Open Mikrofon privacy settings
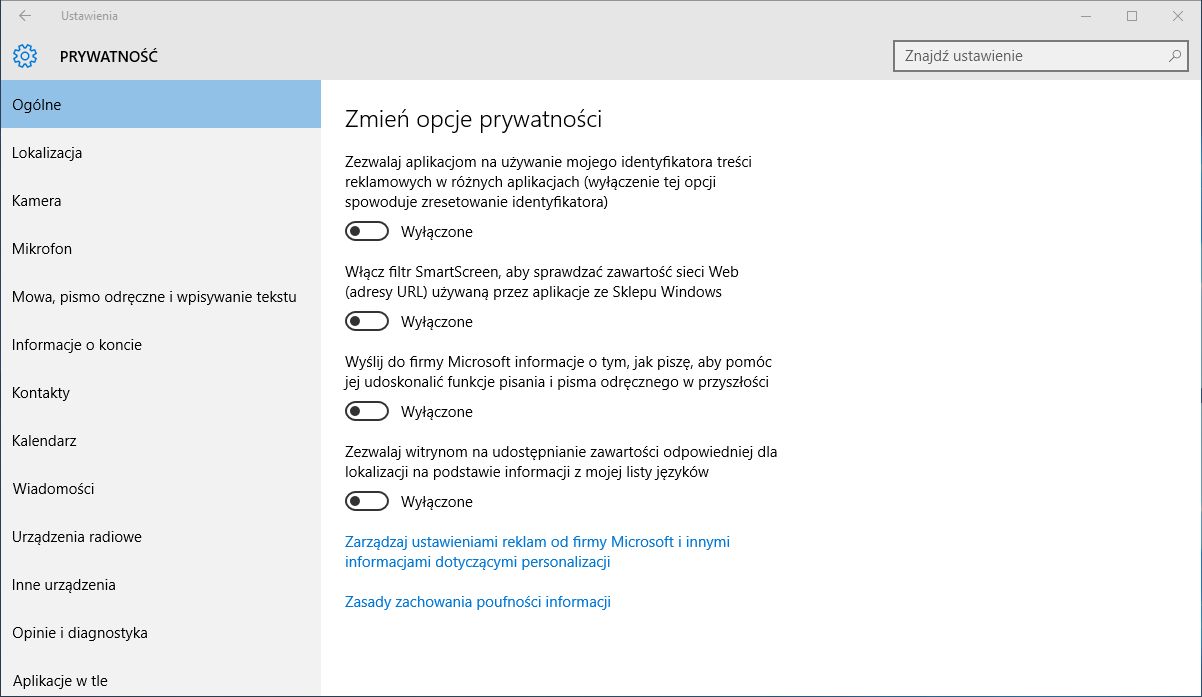The width and height of the screenshot is (1202, 697). click(42, 249)
